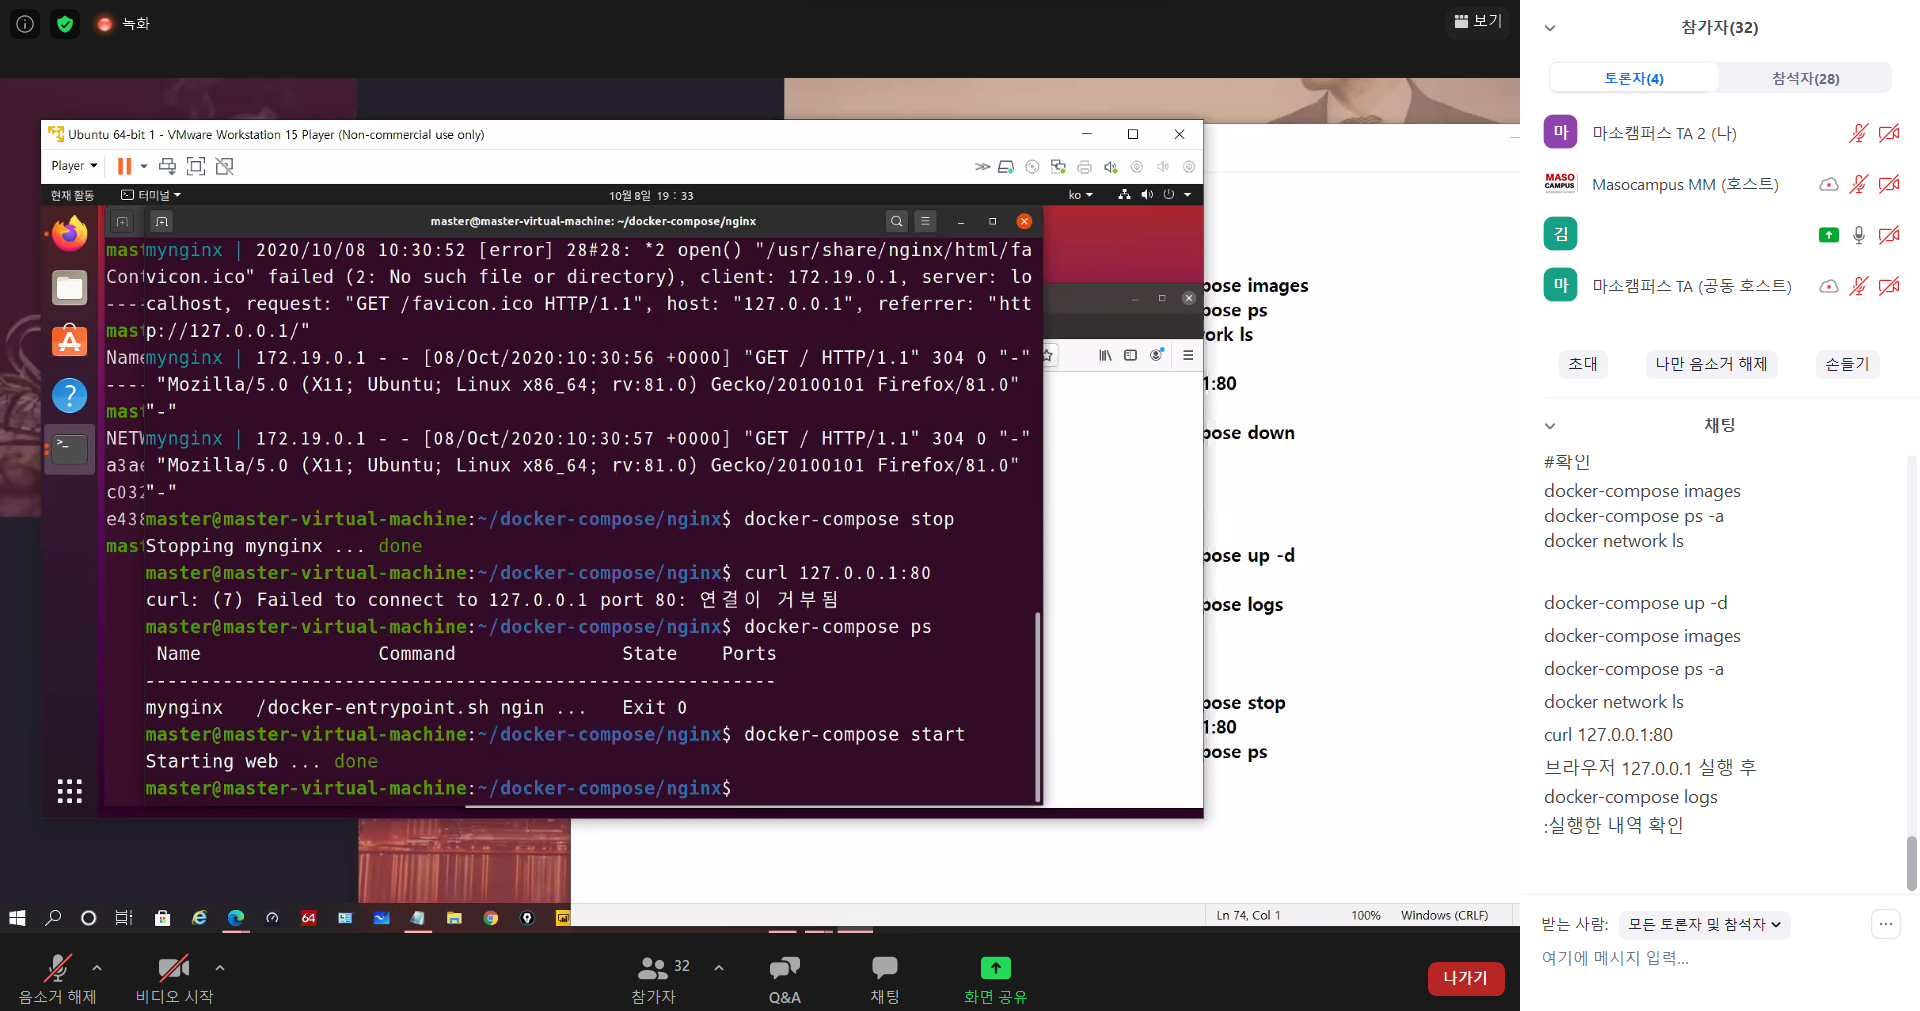Open the Ubuntu Show Applications grid

pos(69,791)
